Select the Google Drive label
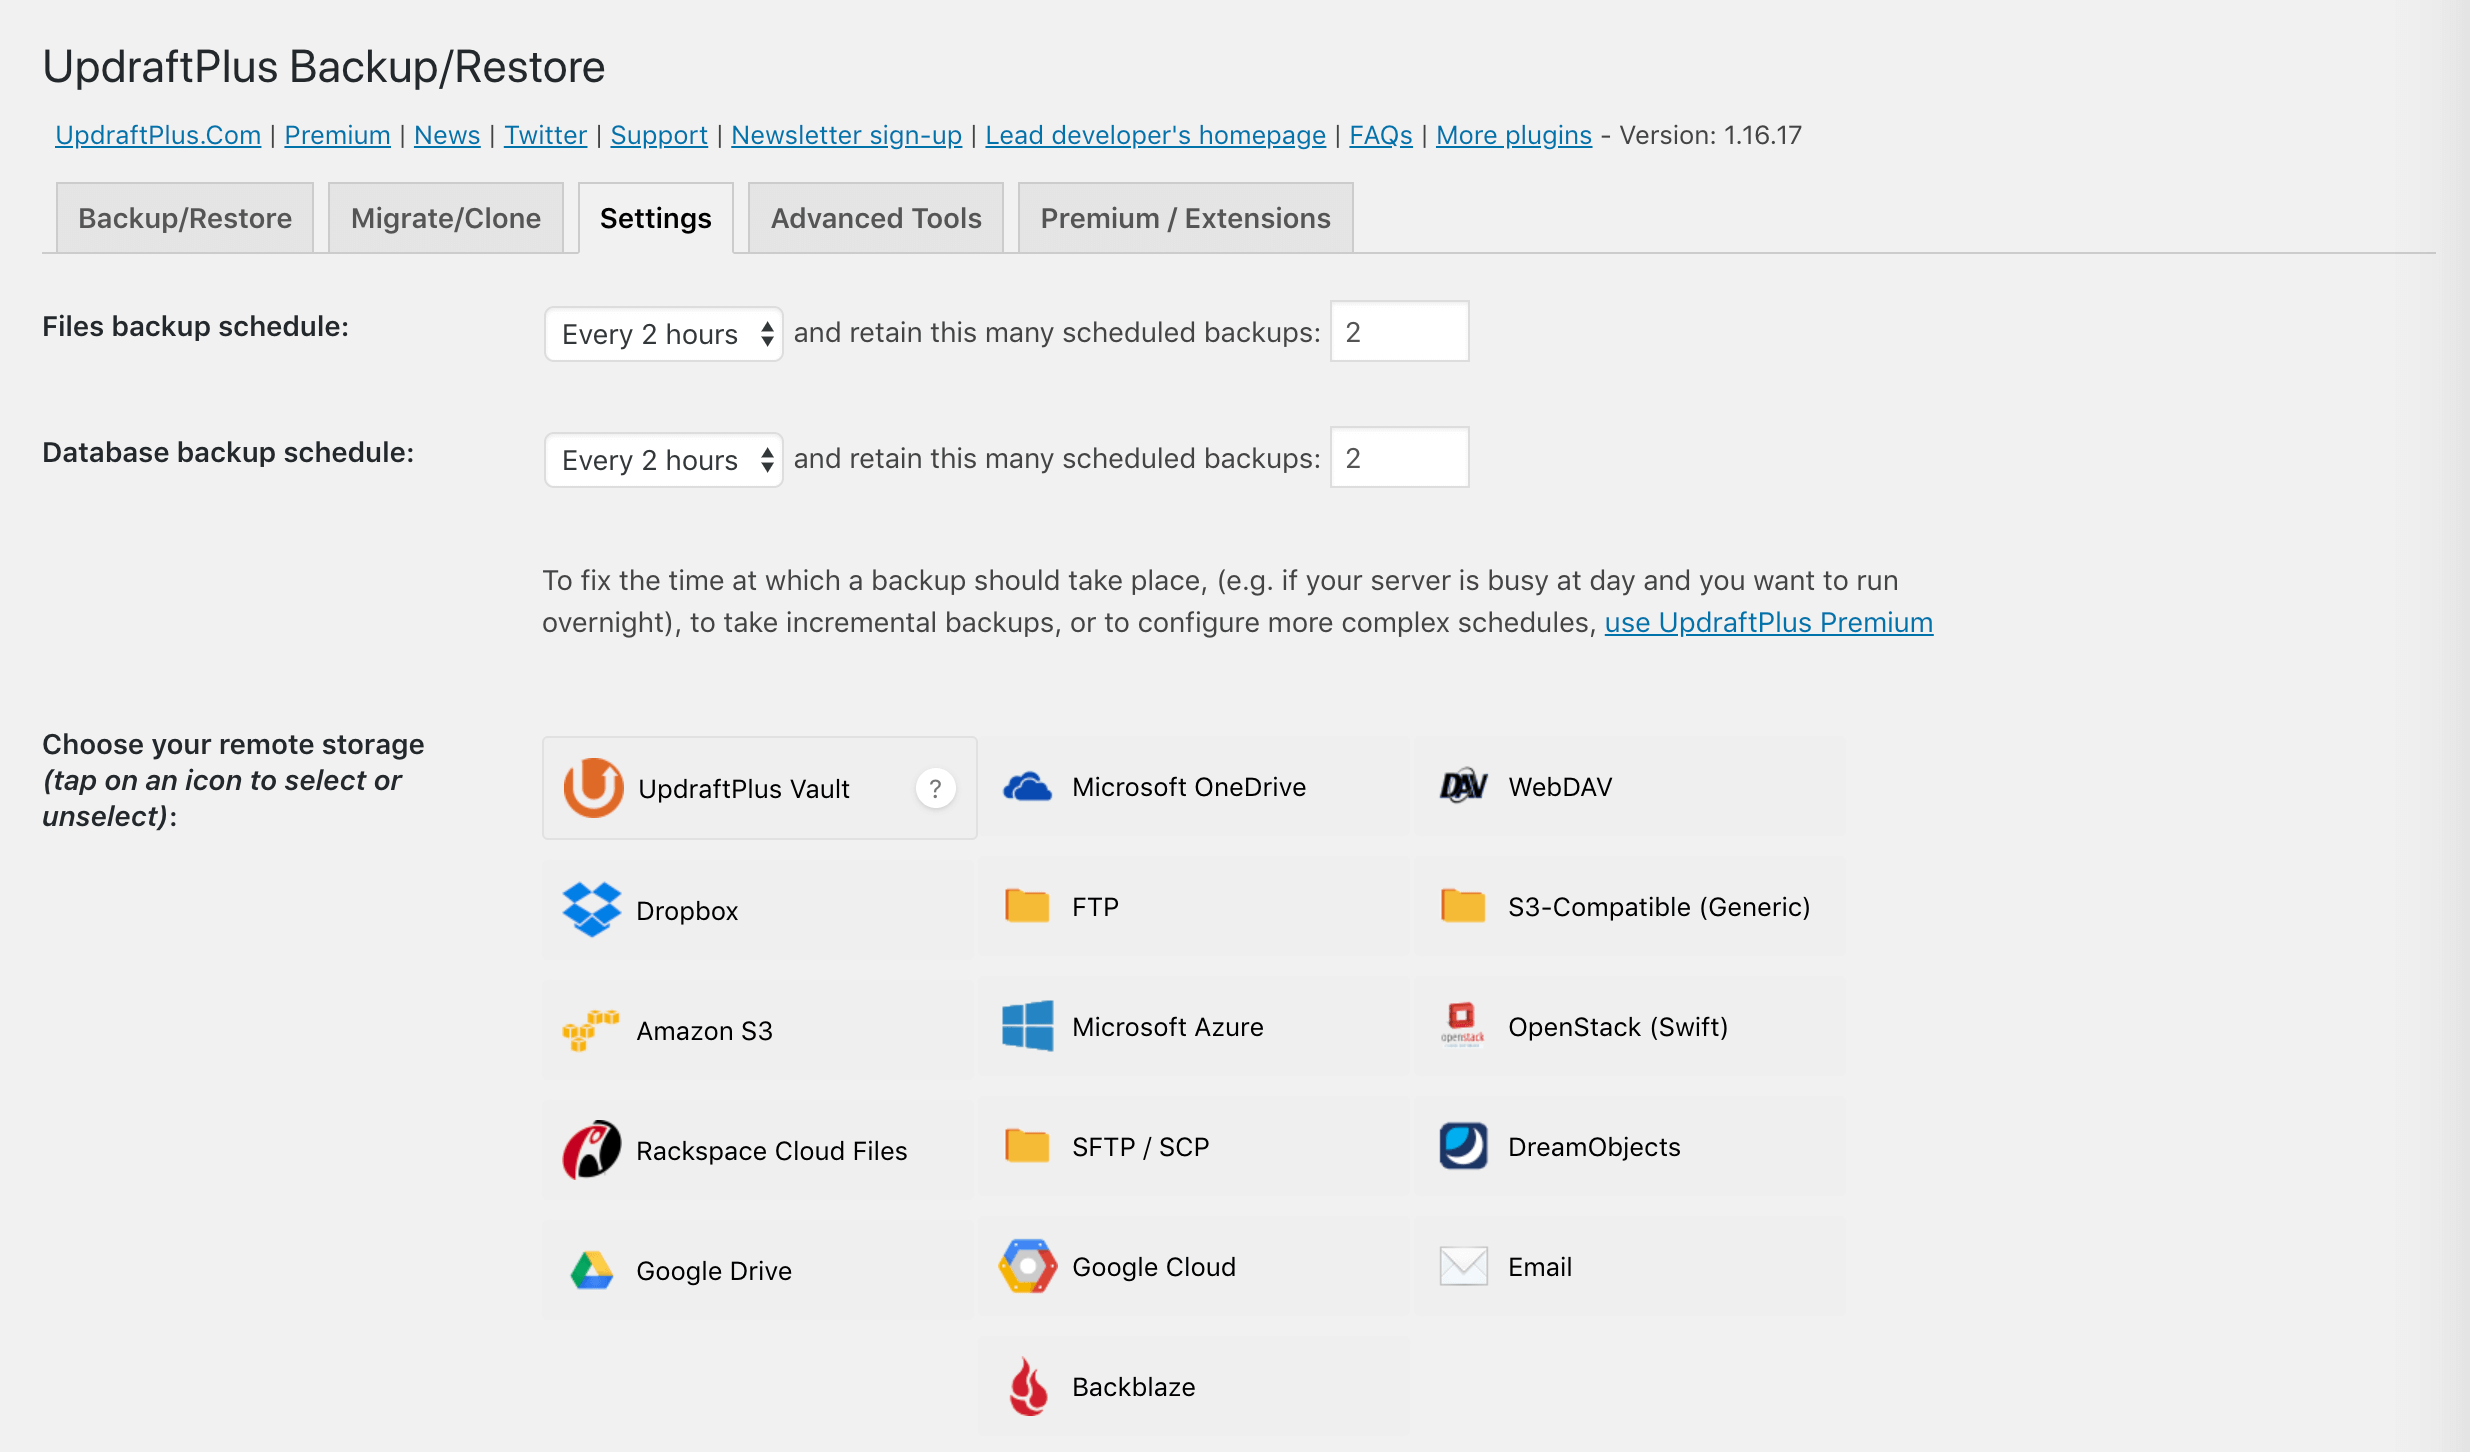This screenshot has height=1452, width=2470. pyautogui.click(x=714, y=1271)
